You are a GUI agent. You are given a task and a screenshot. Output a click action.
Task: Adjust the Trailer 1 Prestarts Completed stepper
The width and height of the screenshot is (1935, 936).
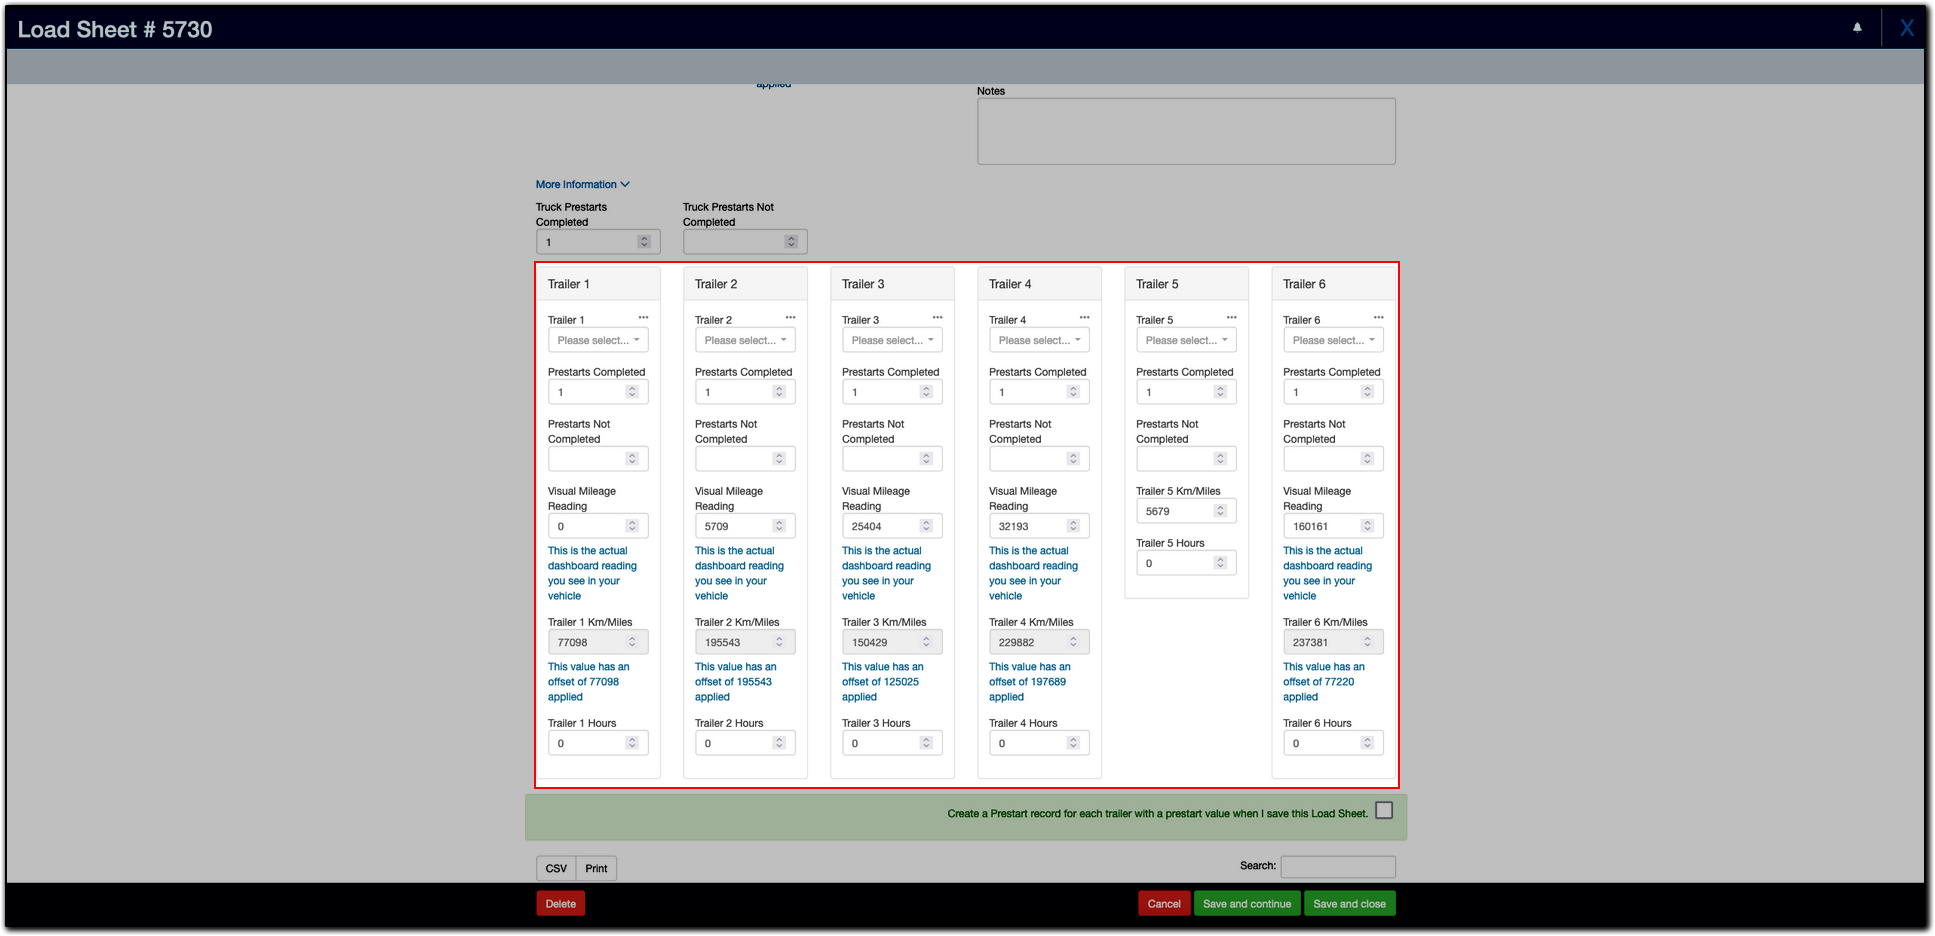[632, 392]
